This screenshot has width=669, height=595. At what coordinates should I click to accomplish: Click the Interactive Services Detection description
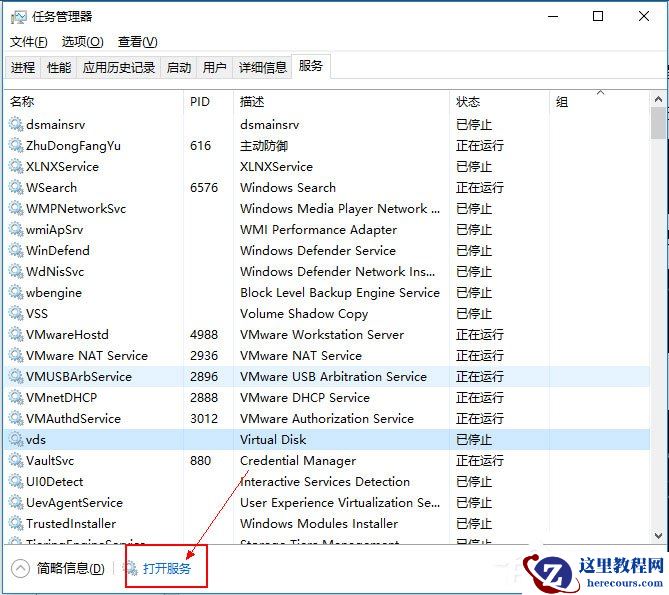click(325, 482)
